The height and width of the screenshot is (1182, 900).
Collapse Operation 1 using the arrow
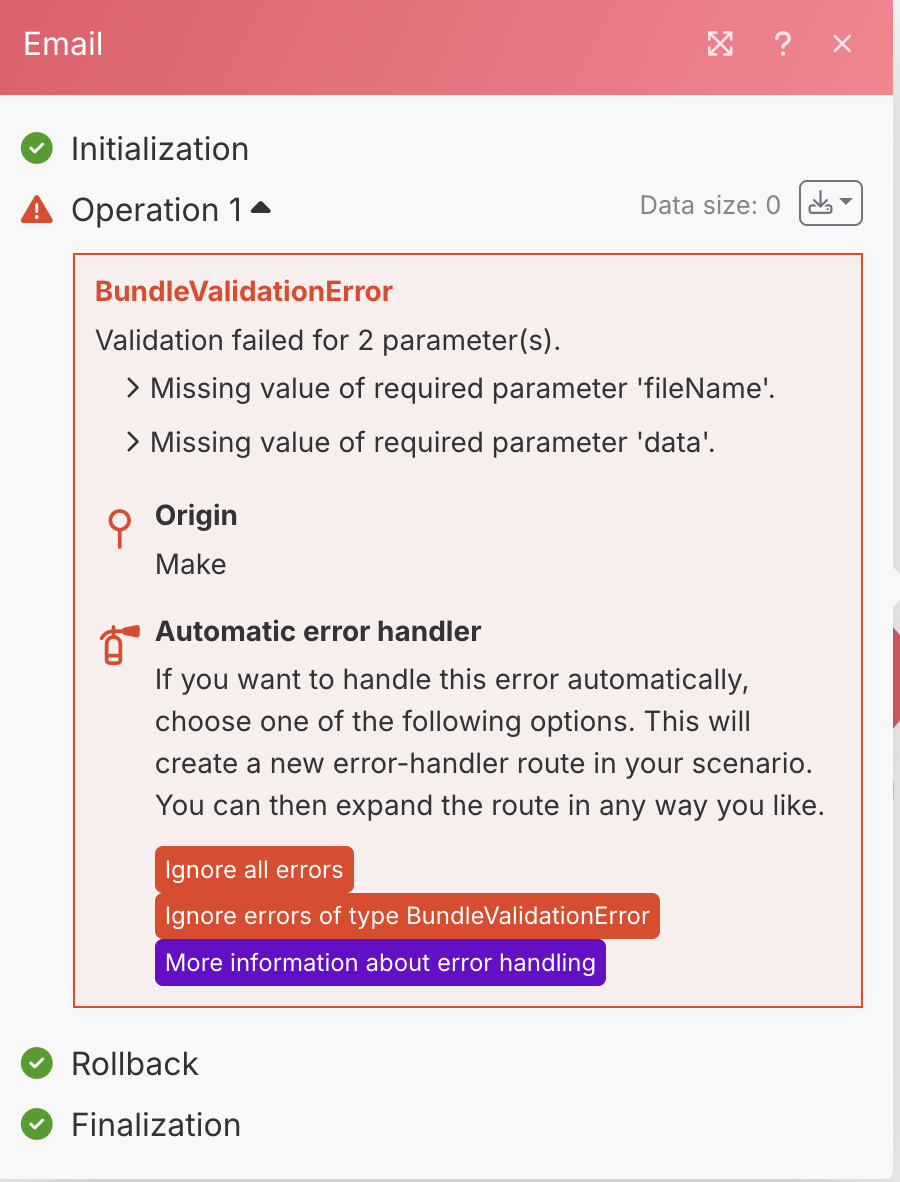[x=261, y=207]
